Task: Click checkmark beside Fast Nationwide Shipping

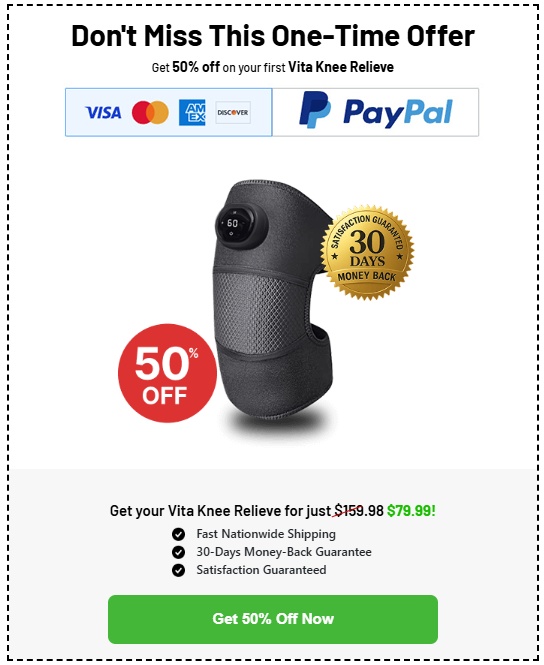Action: pos(179,534)
